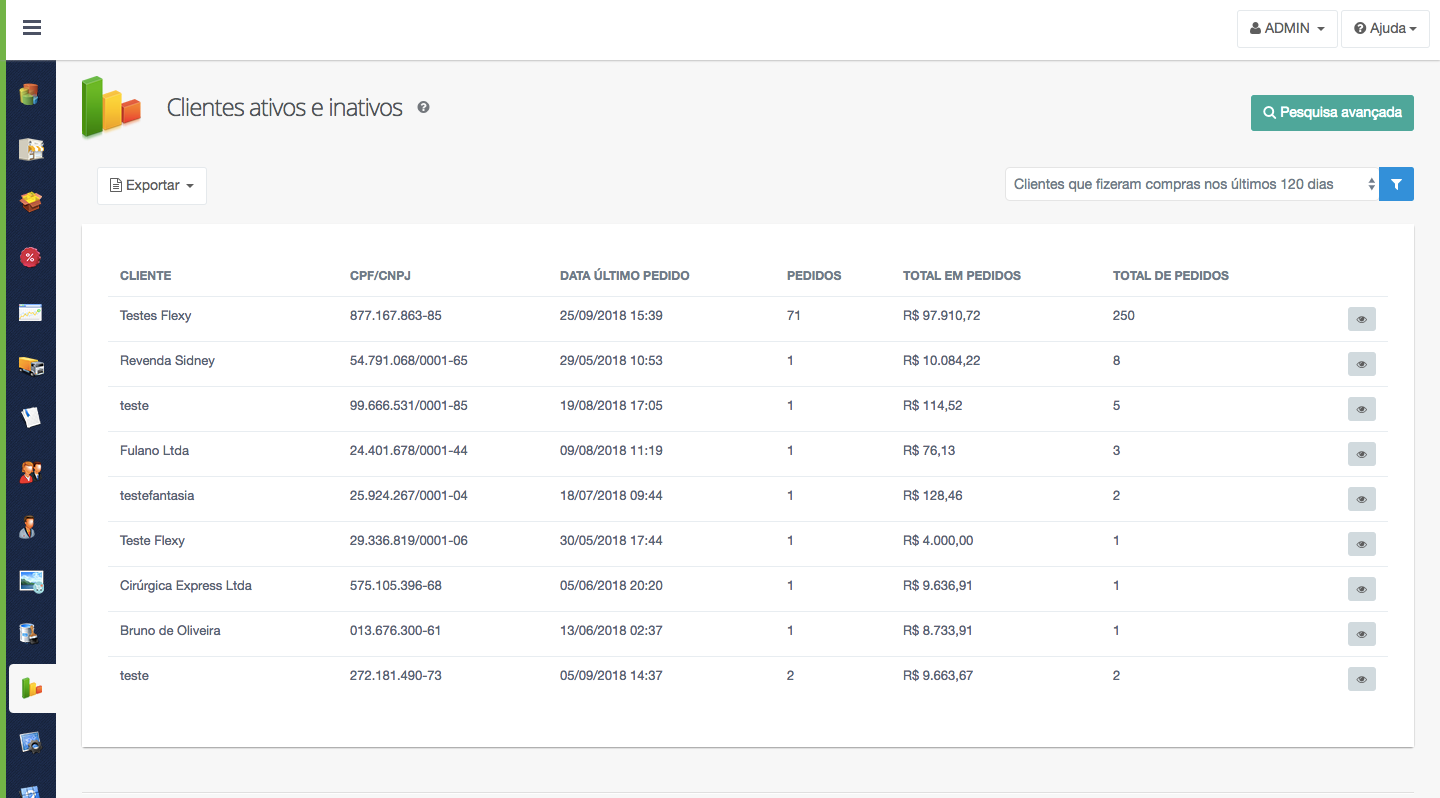Click eye icon for teste 272.181.490-73 row
The height and width of the screenshot is (798, 1440).
click(1361, 679)
